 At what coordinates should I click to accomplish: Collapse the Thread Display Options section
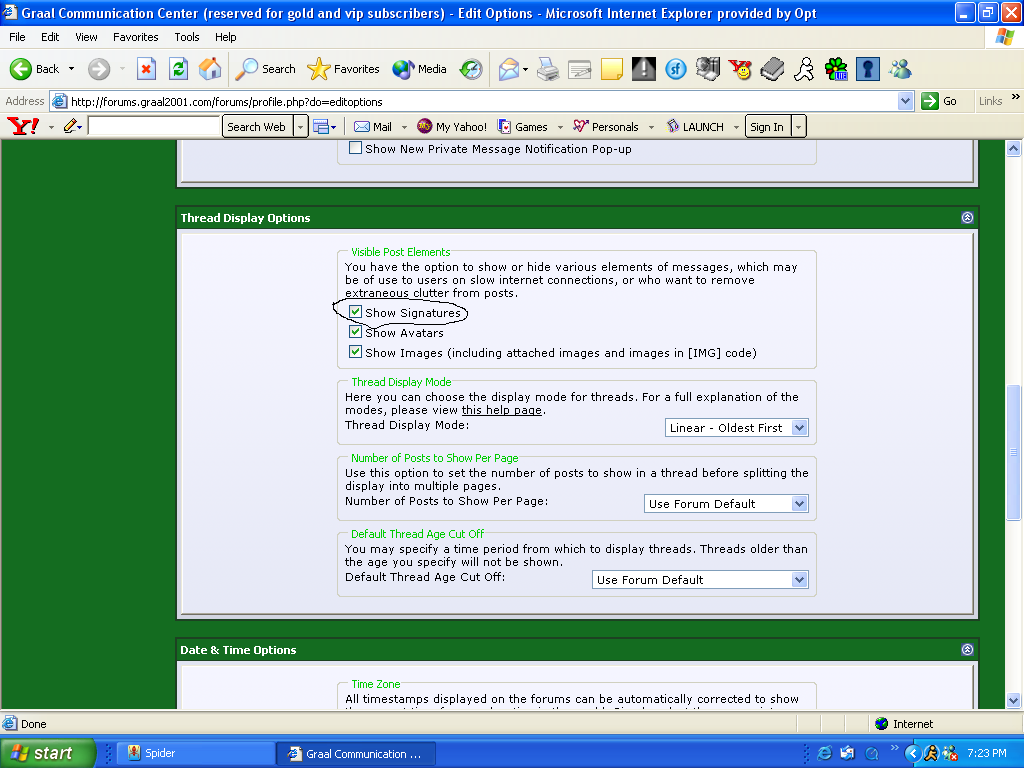[x=967, y=218]
